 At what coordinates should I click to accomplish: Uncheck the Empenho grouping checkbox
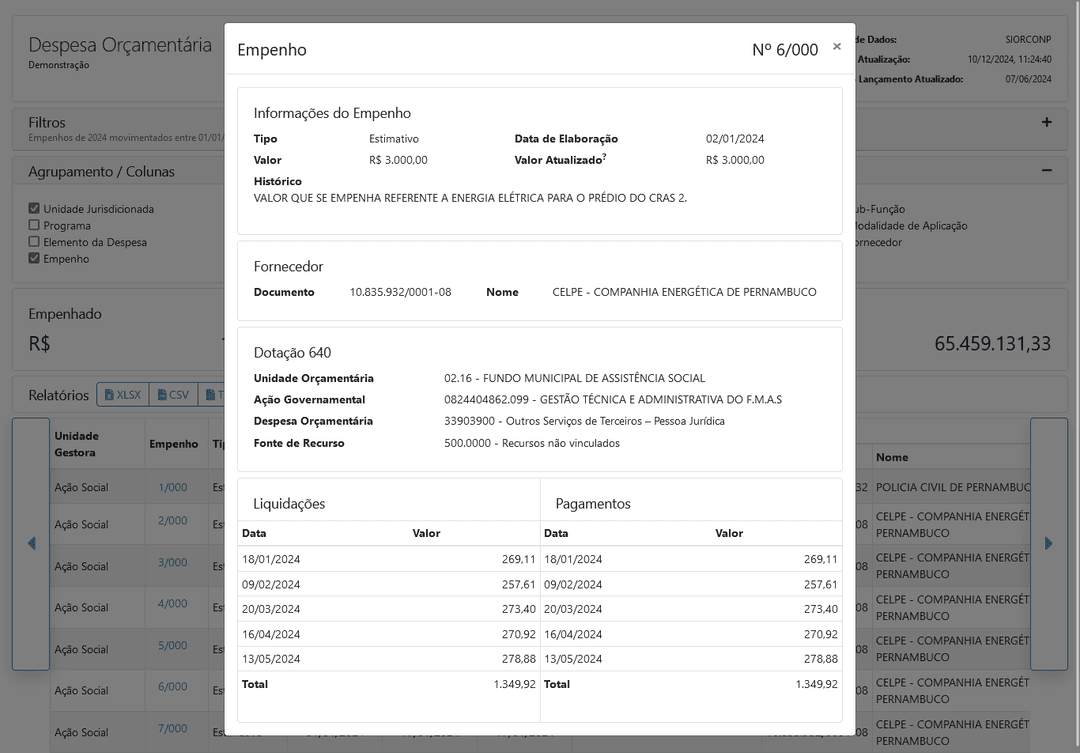(x=34, y=258)
